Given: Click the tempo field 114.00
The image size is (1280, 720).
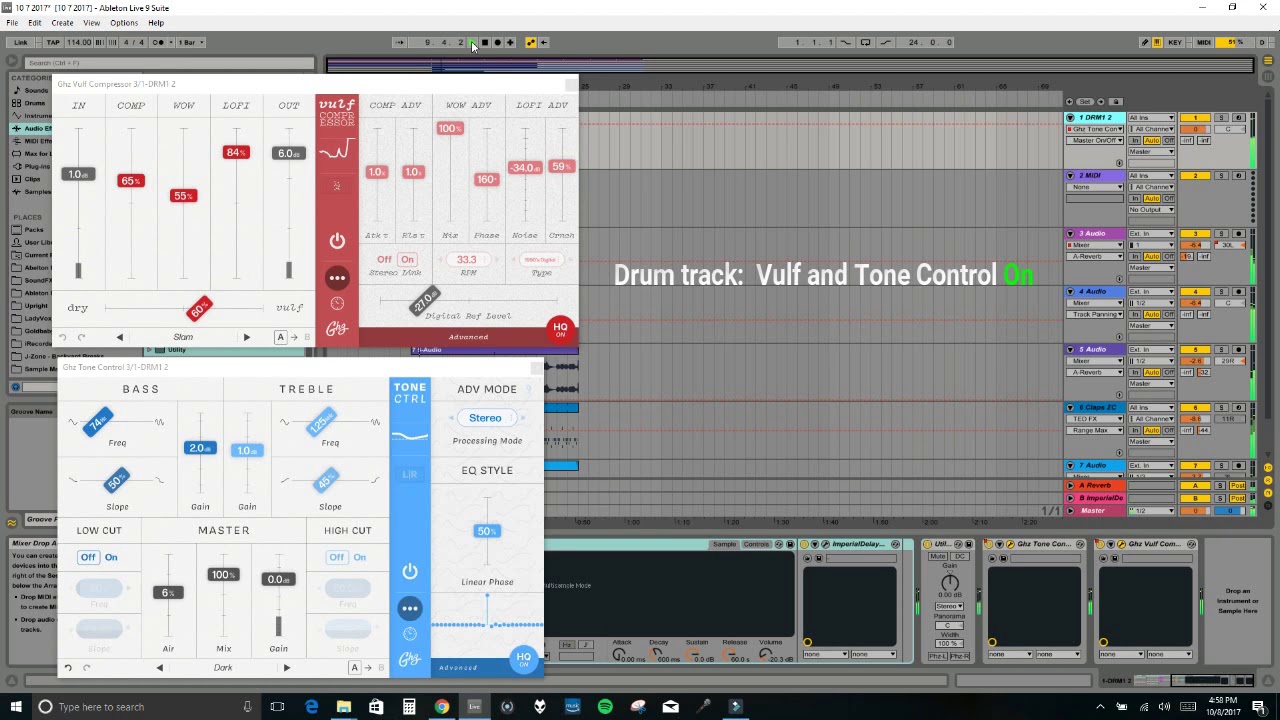Looking at the screenshot, I should (79, 42).
